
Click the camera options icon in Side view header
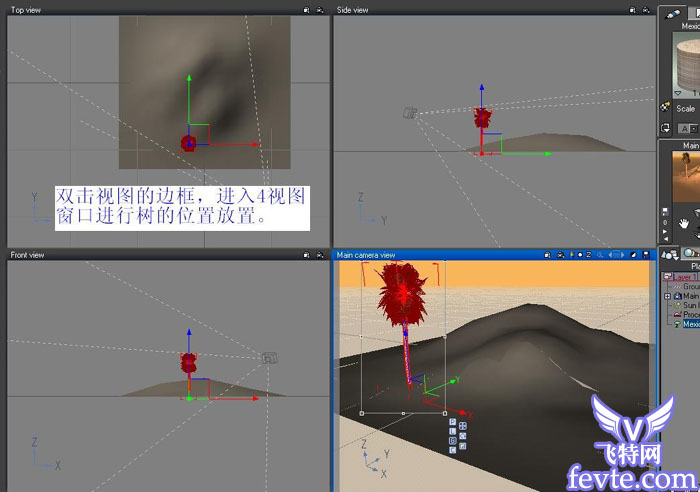646,10
